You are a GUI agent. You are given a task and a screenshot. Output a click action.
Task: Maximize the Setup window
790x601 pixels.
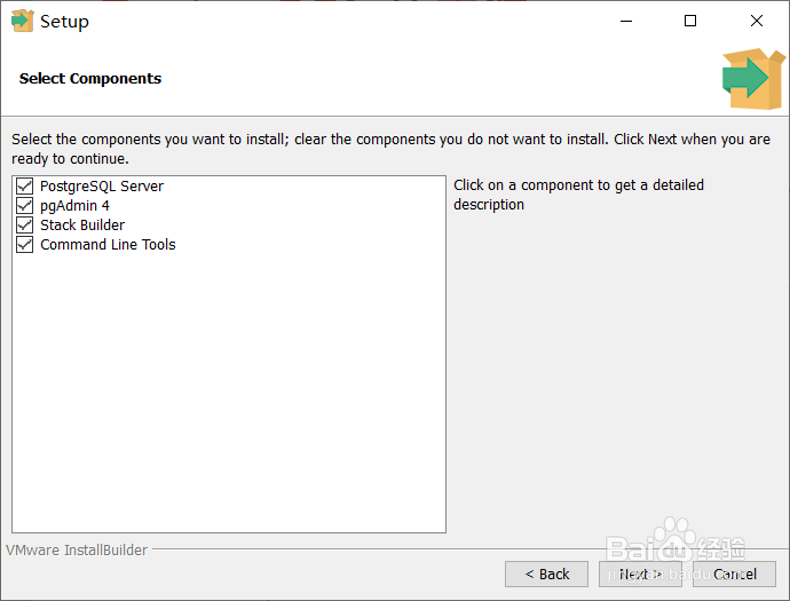tap(690, 21)
